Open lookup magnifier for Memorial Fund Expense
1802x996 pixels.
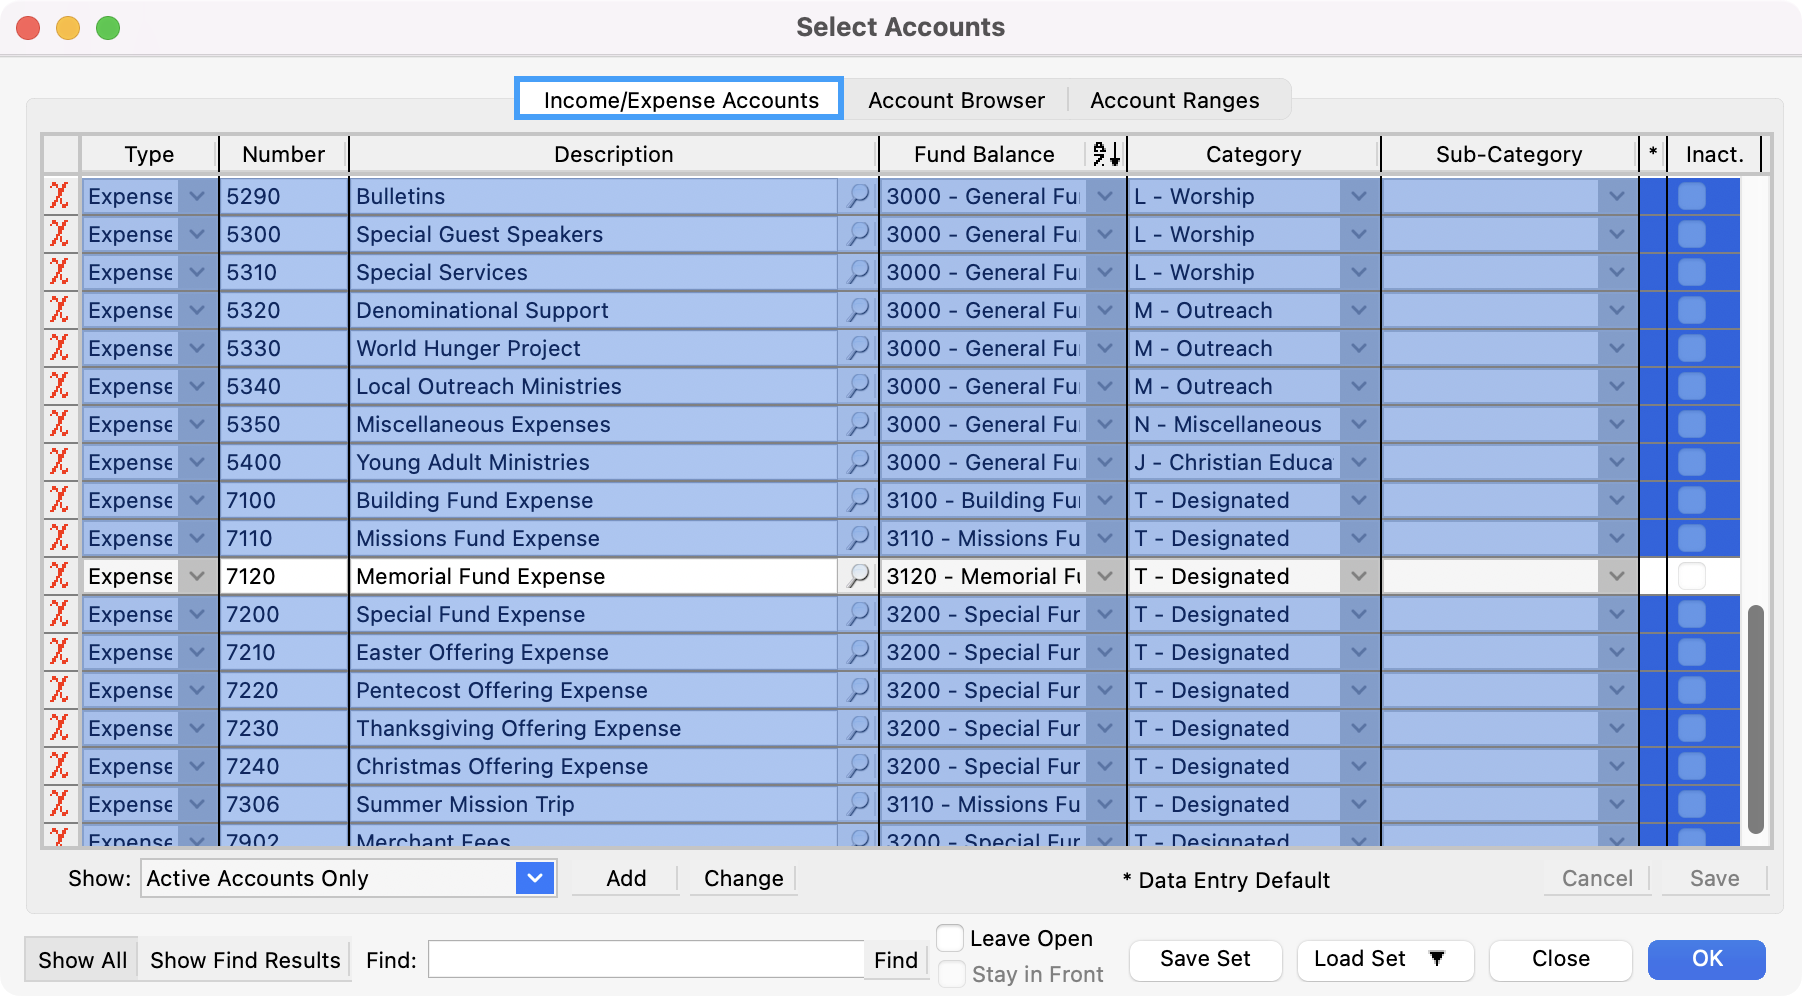[x=858, y=576]
